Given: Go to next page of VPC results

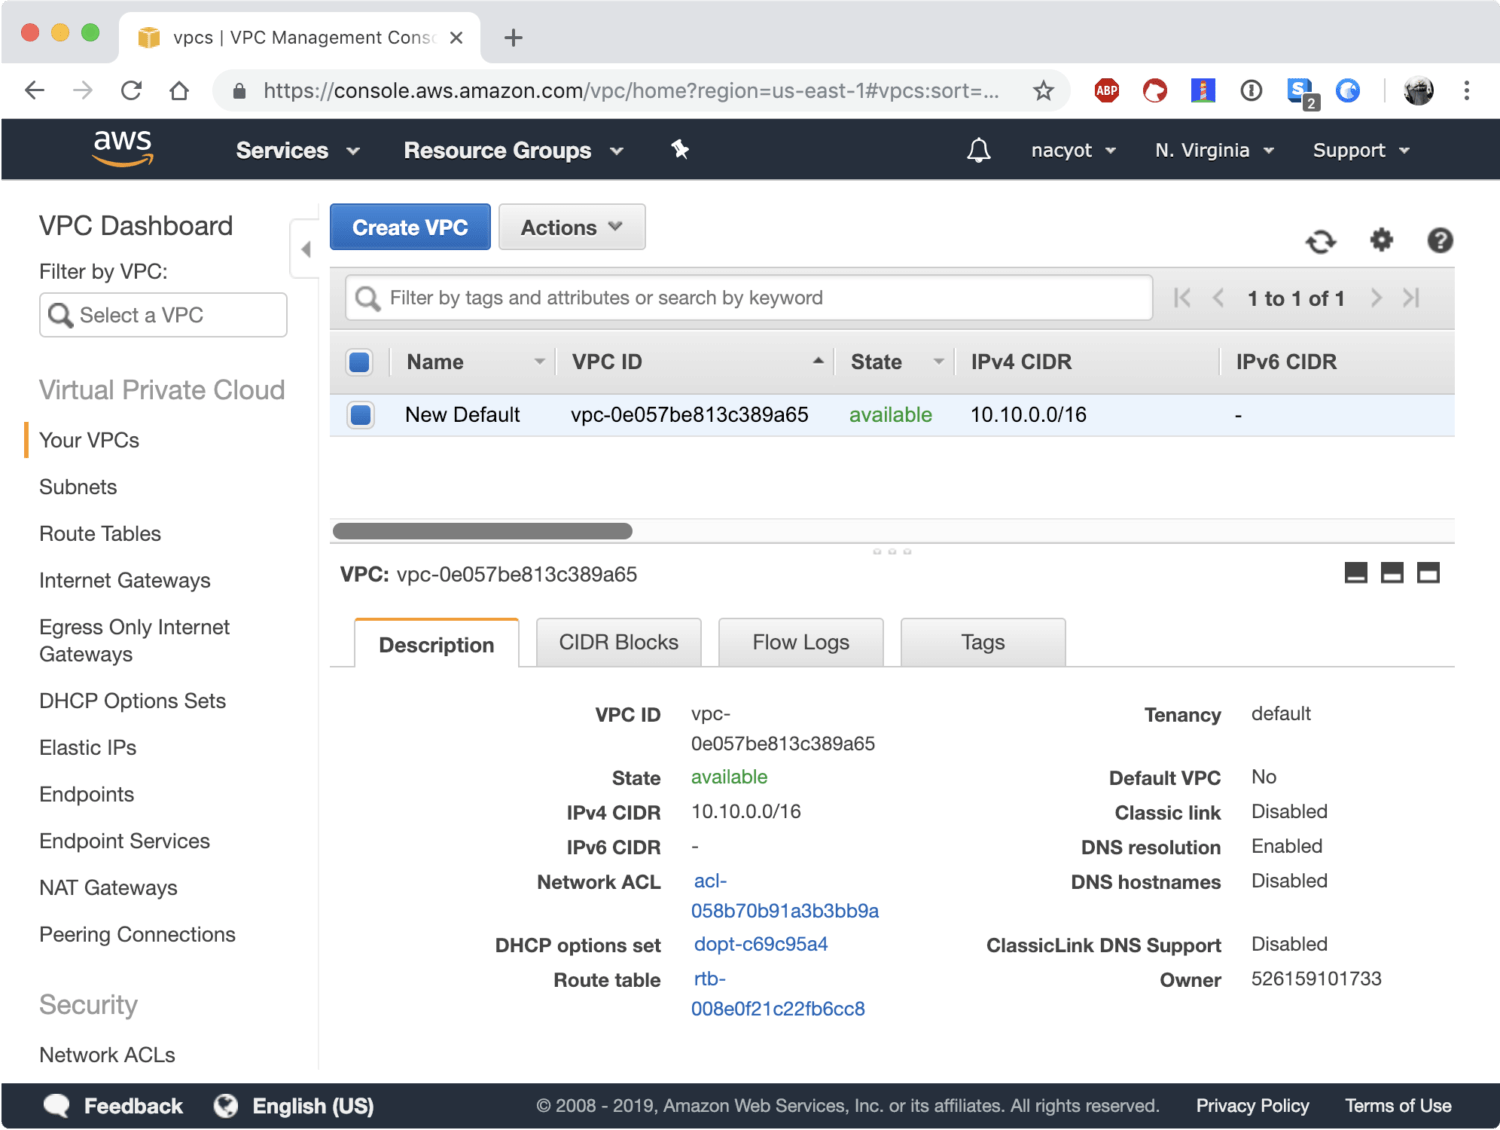Looking at the screenshot, I should pos(1376,298).
